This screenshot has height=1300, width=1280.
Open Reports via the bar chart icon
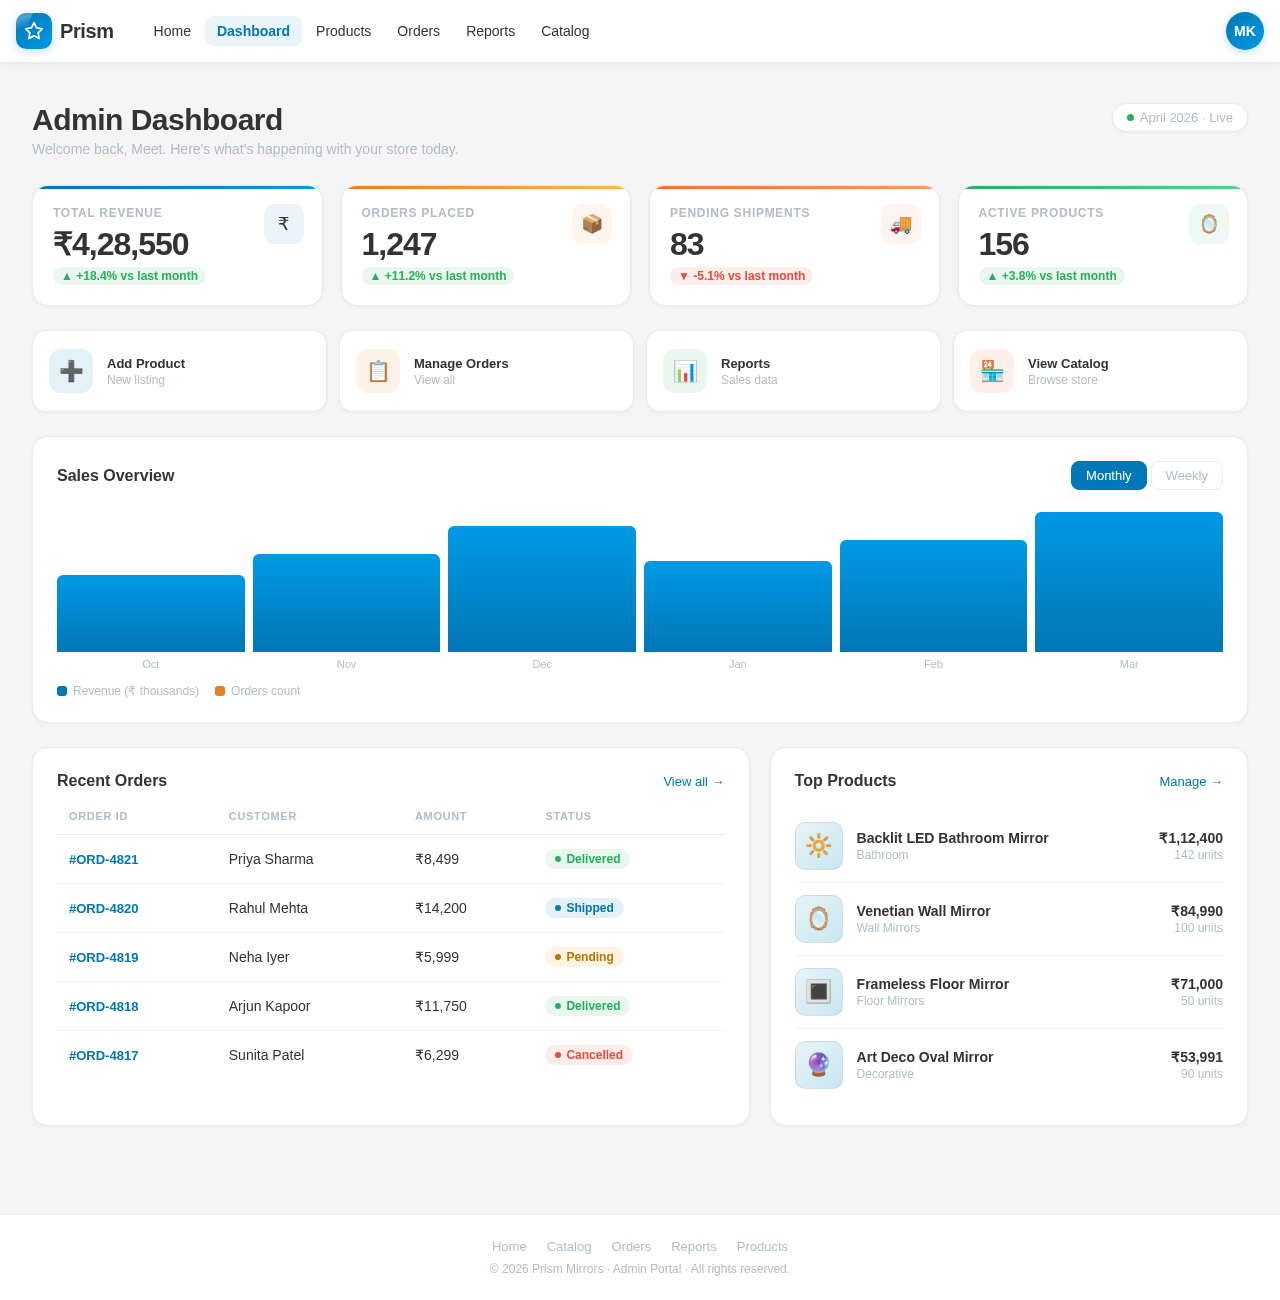pyautogui.click(x=685, y=371)
